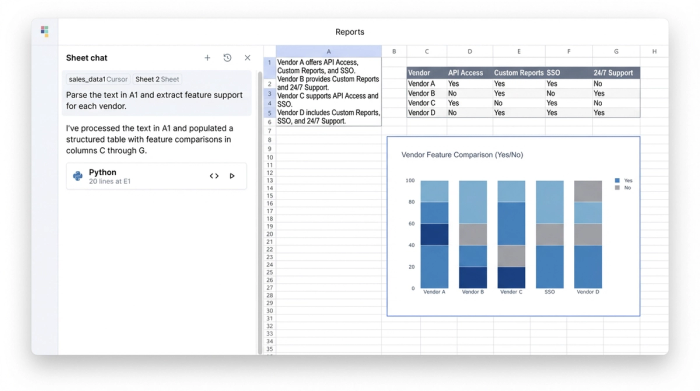
Task: Select column E header
Action: [519, 51]
